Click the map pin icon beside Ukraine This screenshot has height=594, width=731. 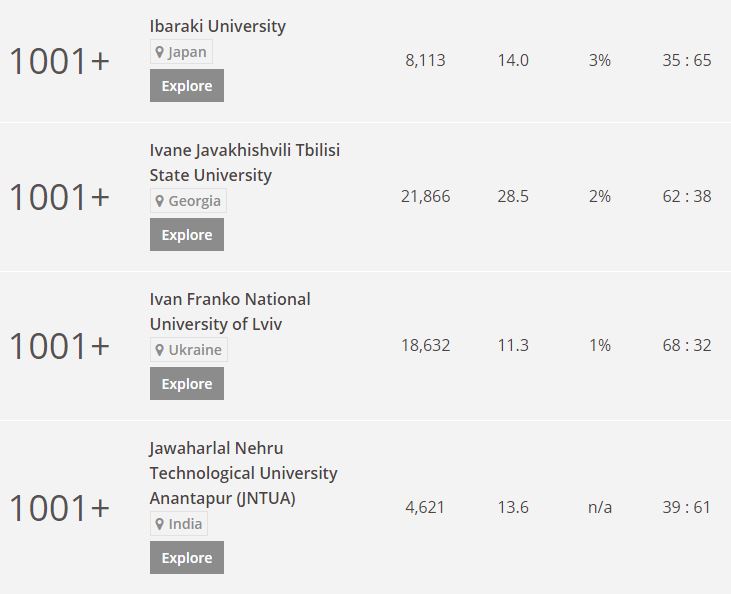(x=160, y=350)
